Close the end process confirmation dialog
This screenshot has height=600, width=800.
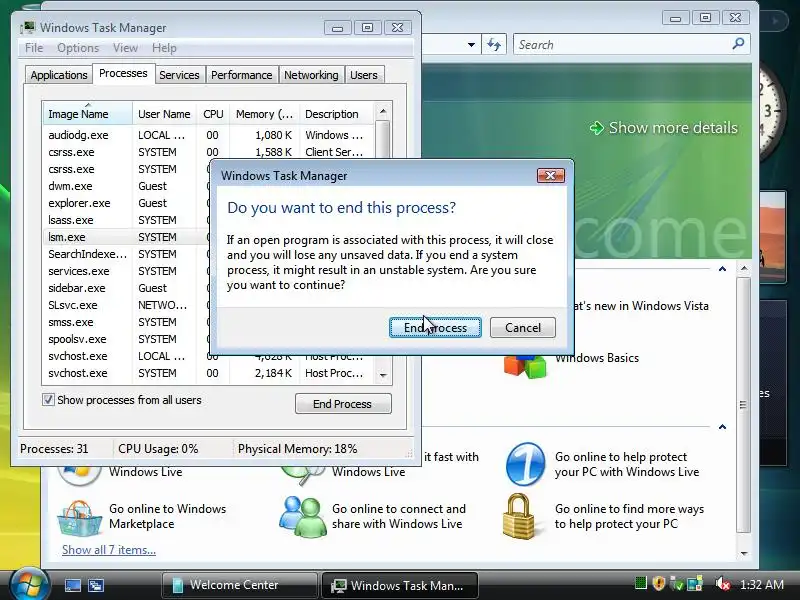pyautogui.click(x=551, y=176)
